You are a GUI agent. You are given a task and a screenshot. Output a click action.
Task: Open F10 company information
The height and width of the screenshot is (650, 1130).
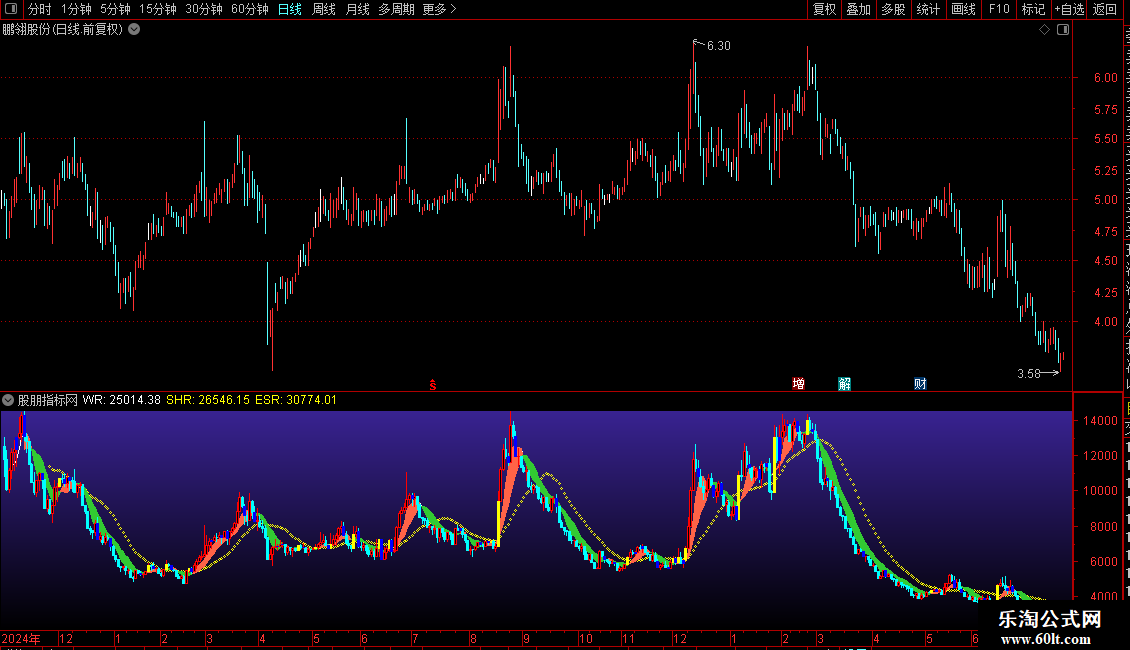tap(999, 9)
